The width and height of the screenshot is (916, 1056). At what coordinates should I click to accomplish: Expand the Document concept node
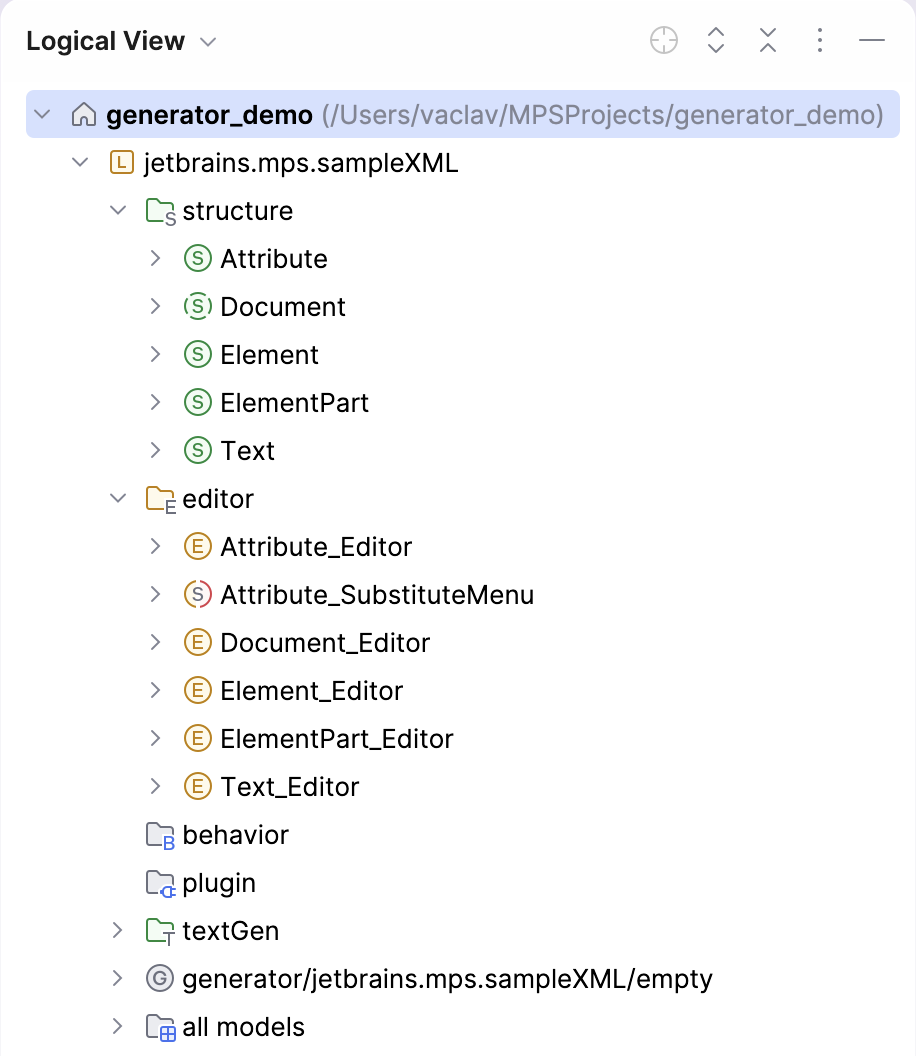[x=156, y=306]
